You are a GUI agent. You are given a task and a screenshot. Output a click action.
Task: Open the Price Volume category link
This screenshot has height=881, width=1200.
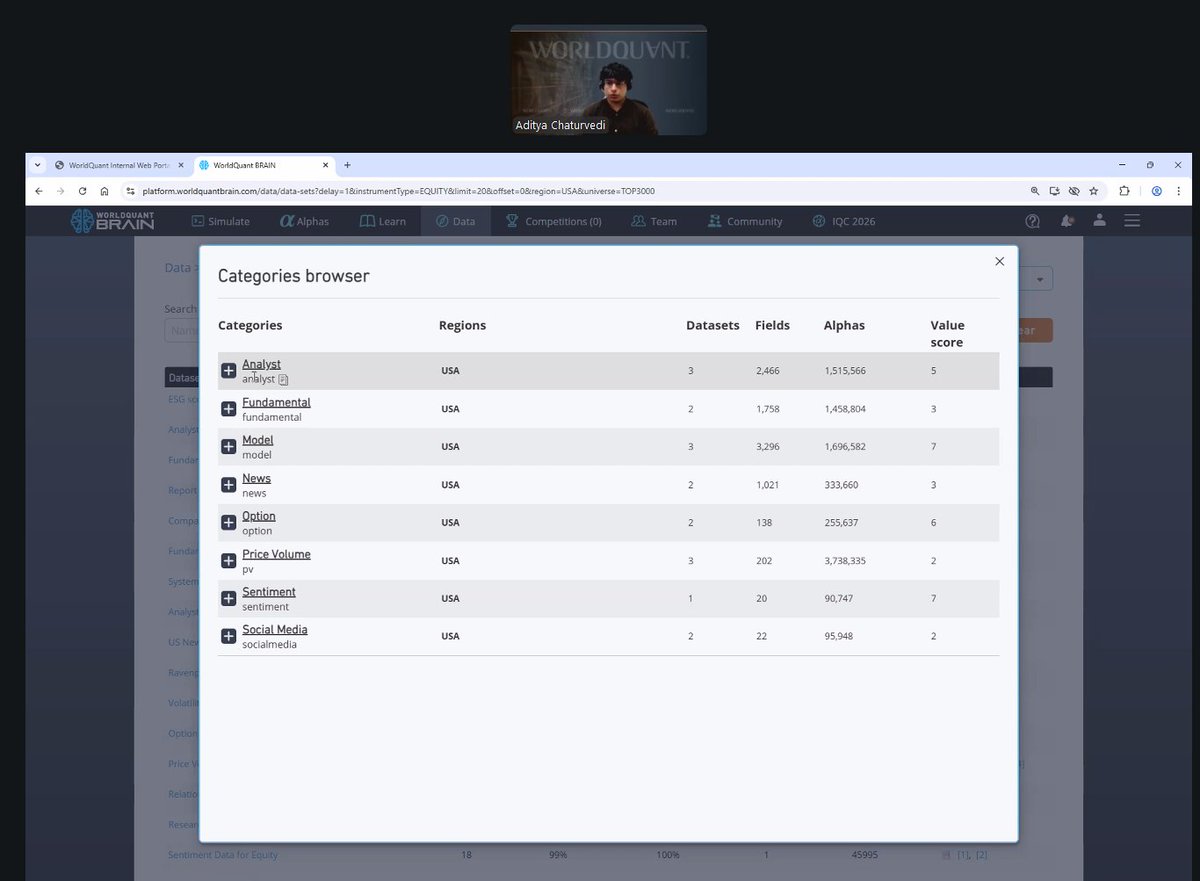[276, 554]
